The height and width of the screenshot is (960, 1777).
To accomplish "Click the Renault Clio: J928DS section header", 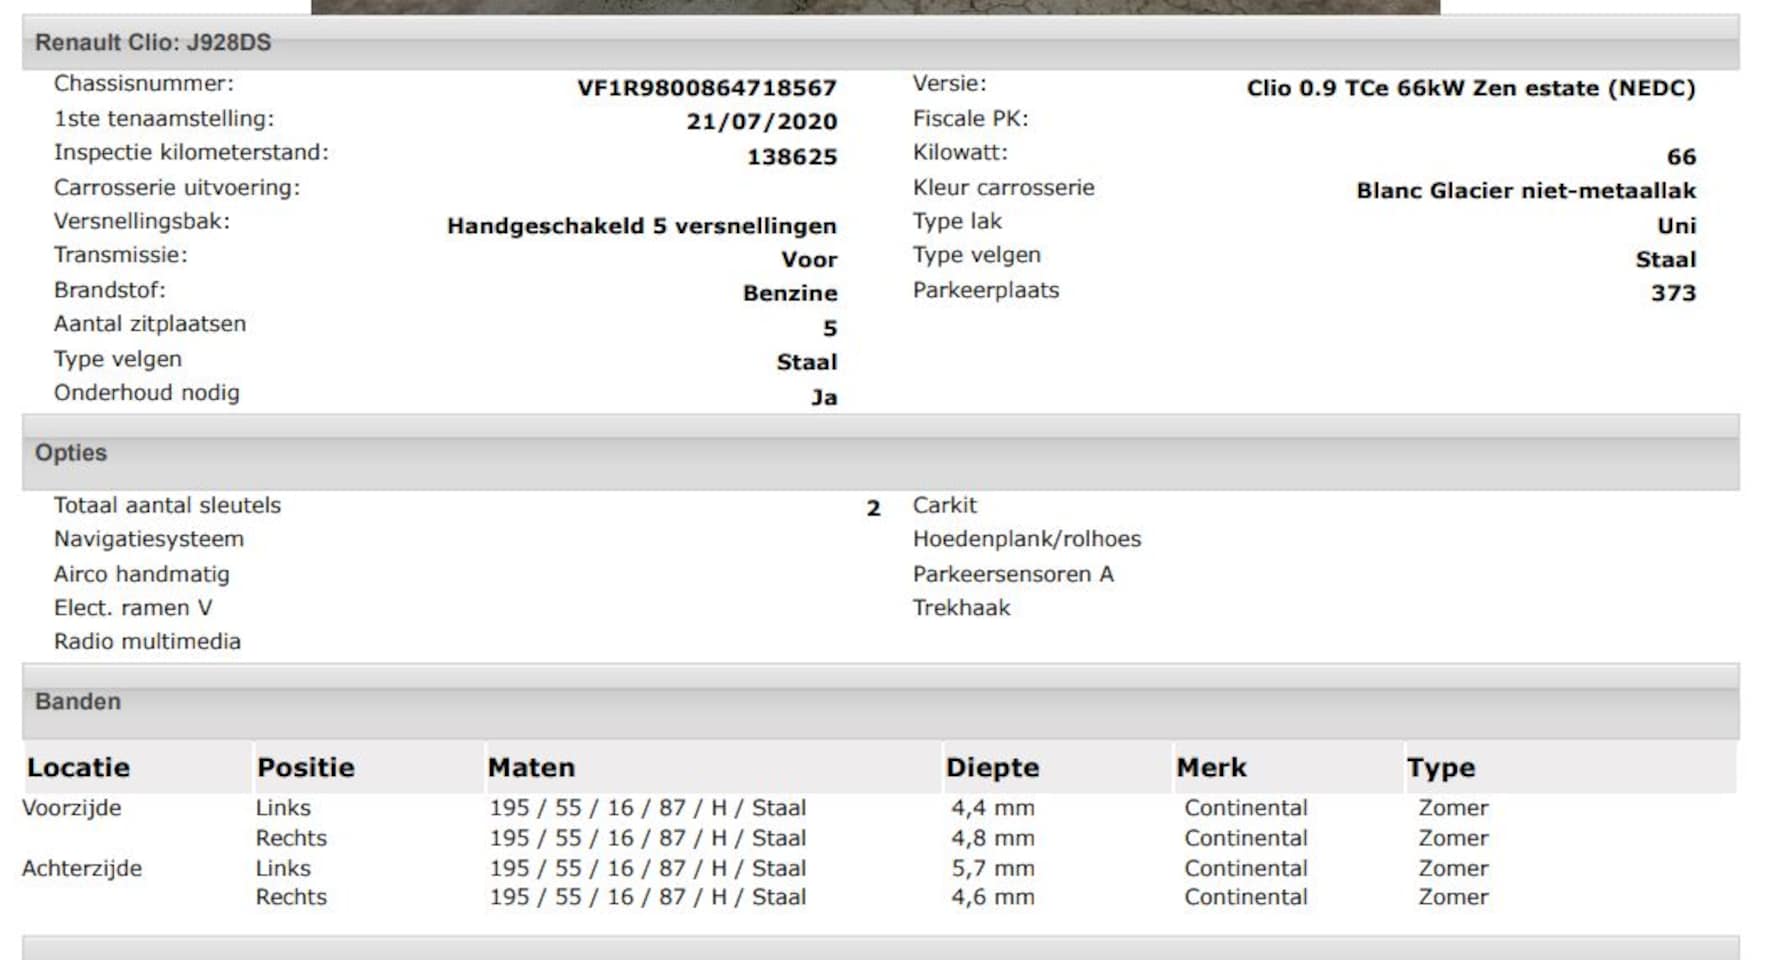I will 153,43.
